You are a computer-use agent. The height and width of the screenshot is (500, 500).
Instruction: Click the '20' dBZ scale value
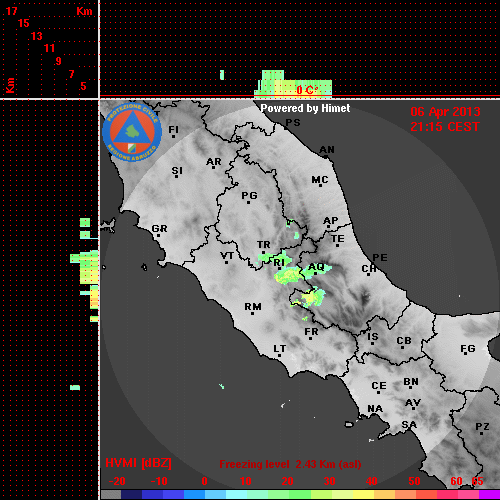[287, 481]
